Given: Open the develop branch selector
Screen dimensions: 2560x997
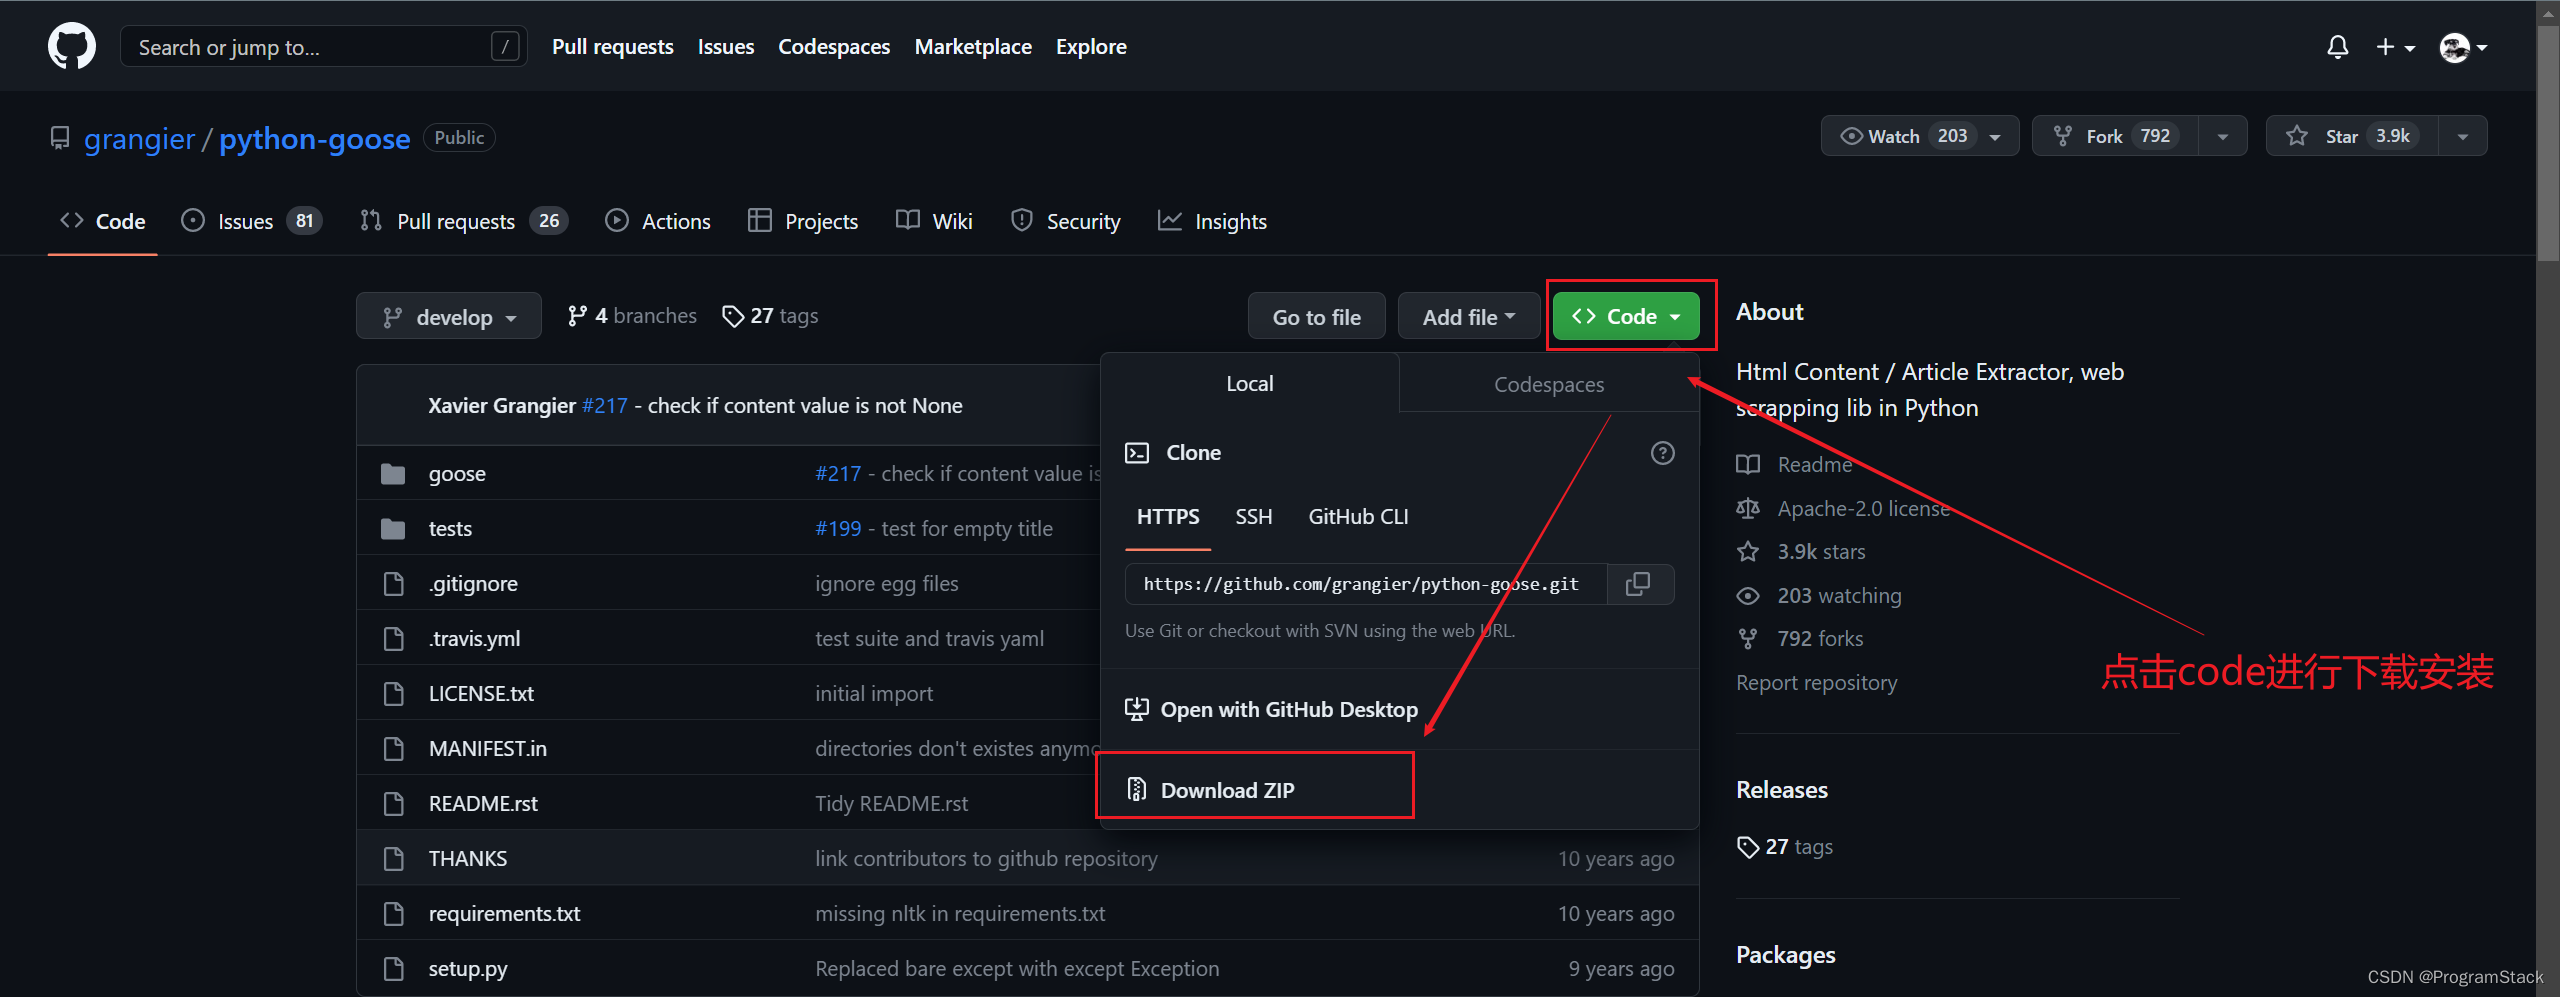Looking at the screenshot, I should click(449, 317).
